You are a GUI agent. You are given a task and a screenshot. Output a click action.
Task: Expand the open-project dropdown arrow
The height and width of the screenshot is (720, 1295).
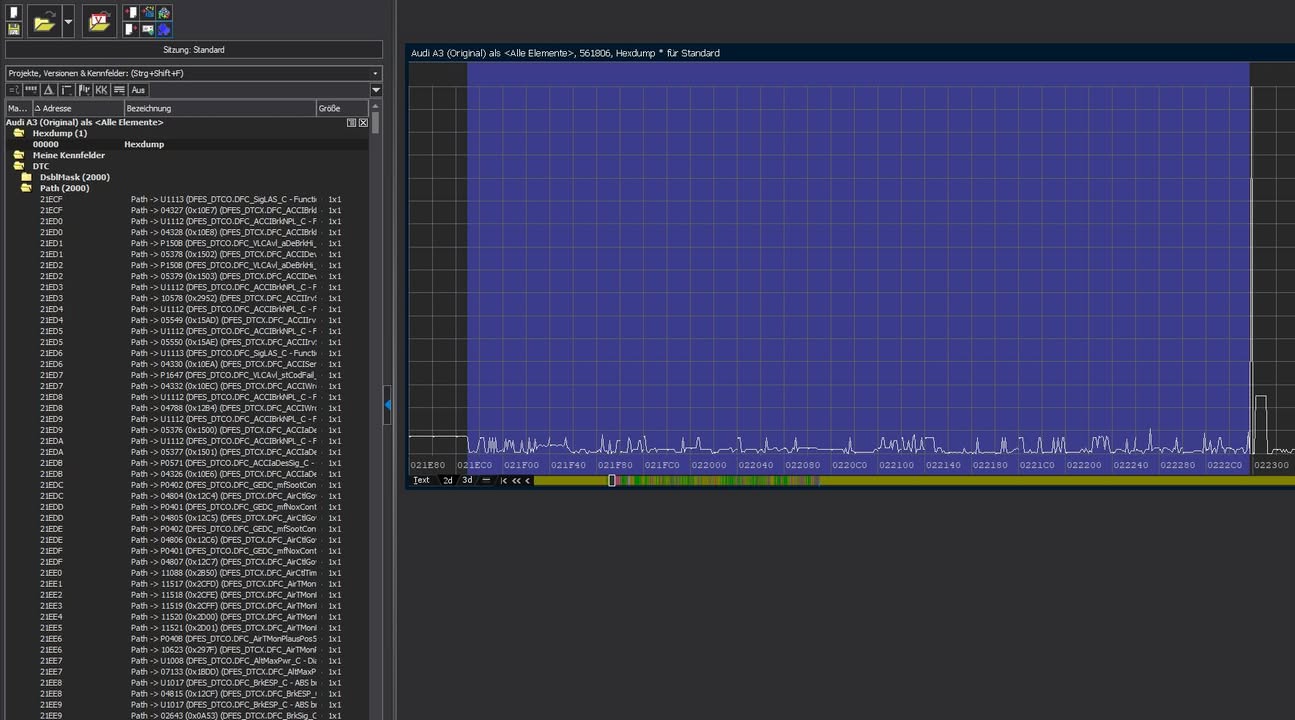[68, 21]
